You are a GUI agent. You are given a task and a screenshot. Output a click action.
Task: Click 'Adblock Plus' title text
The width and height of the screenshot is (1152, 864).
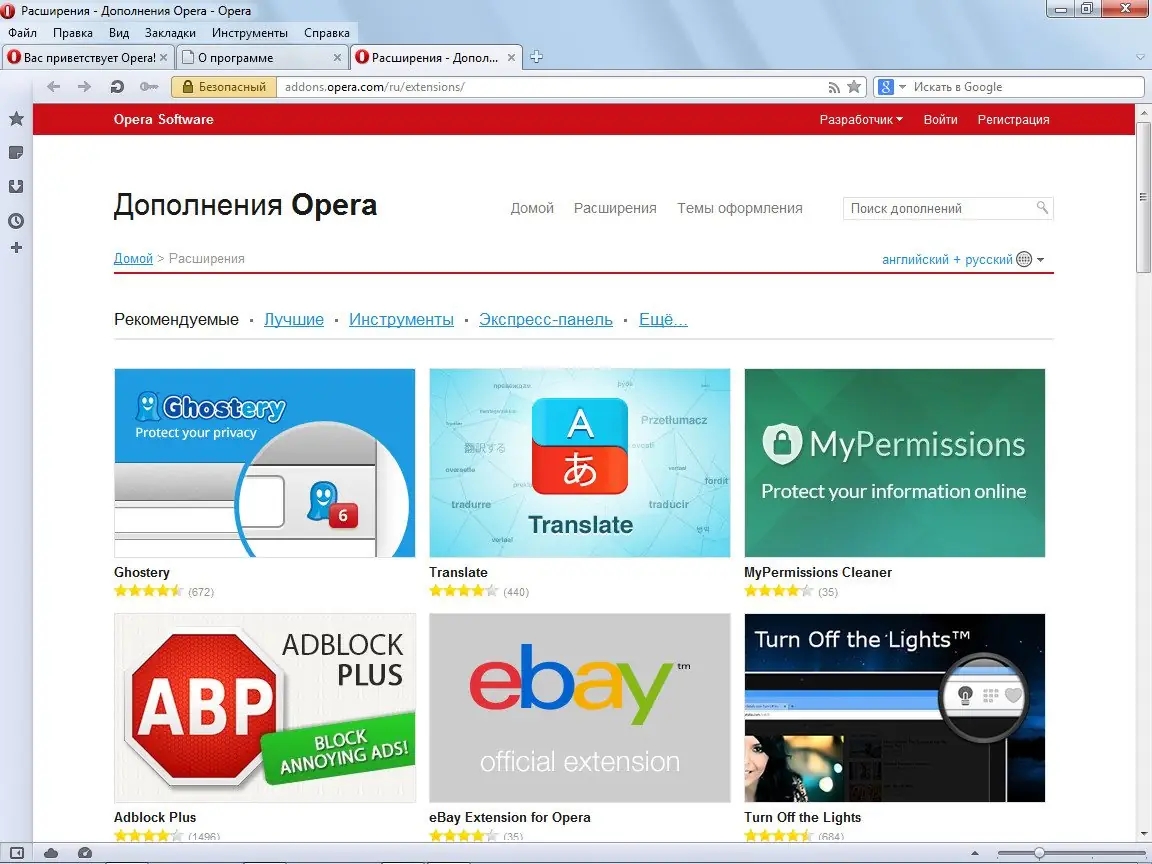point(155,817)
